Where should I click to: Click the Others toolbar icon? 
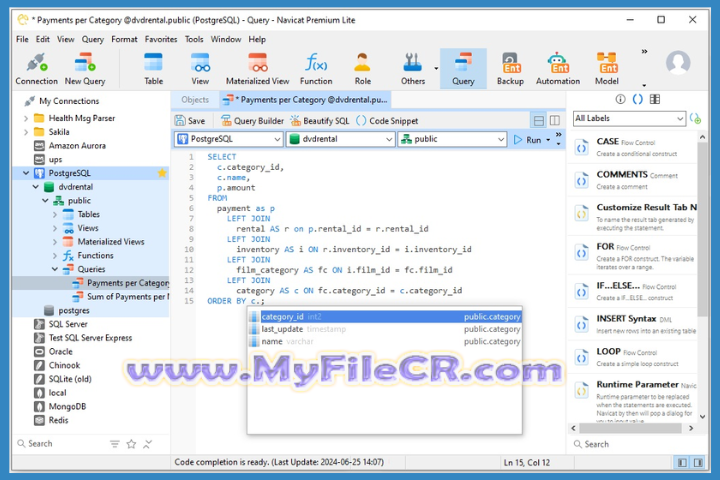click(x=413, y=69)
